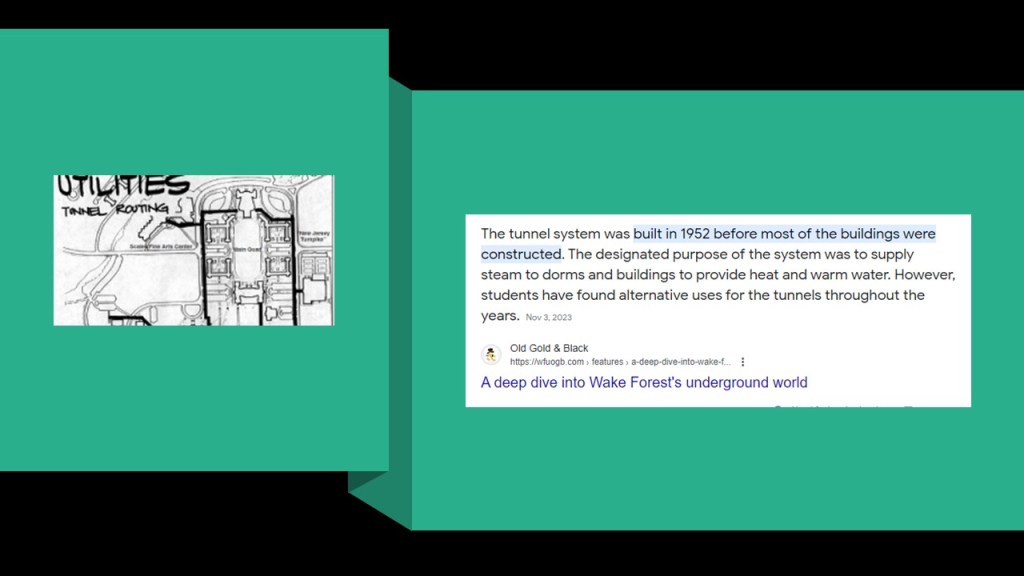Click the building outline at the map's right edge
The width and height of the screenshot is (1024, 576).
315,290
